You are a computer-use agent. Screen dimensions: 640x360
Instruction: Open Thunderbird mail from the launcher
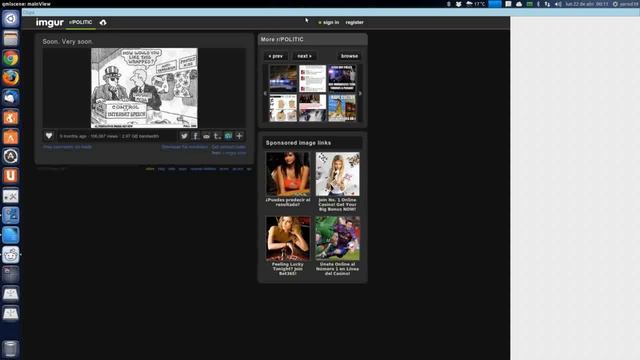pyautogui.click(x=11, y=97)
